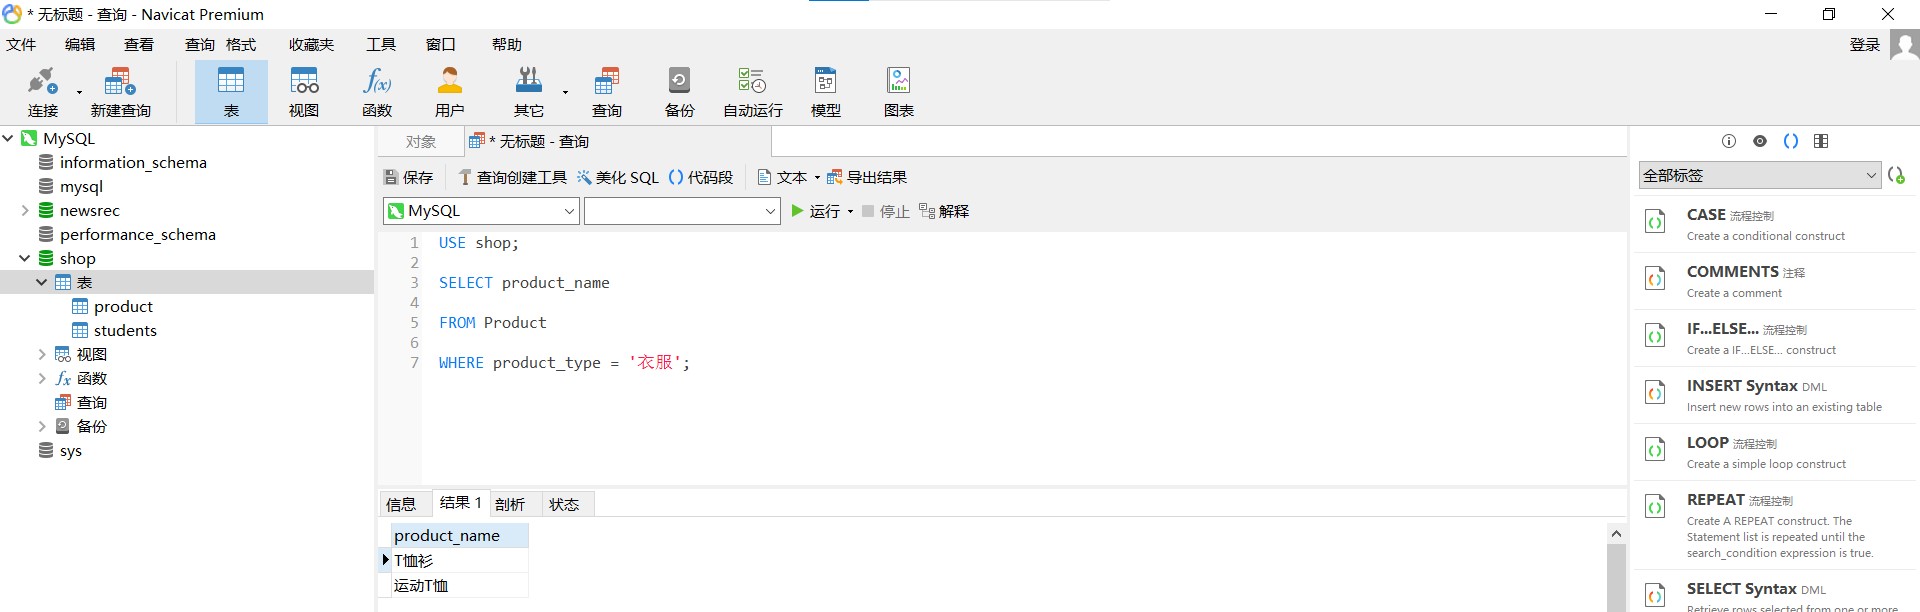Open the 连接 connection tool
This screenshot has height=612, width=1920.
click(43, 92)
